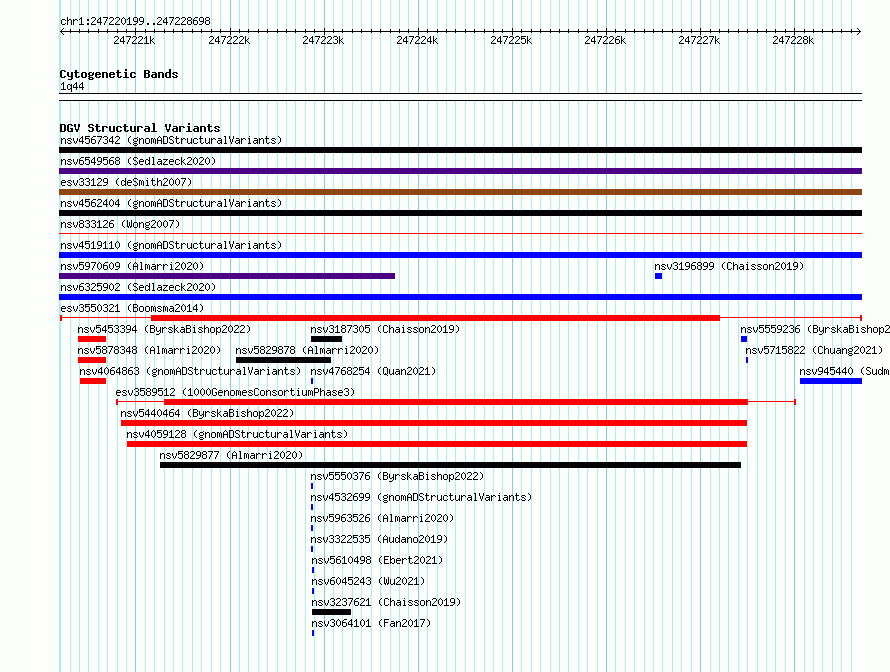Open the nsv4562404 gnomADStructuralVariants label
Screen dimensions: 890x672
point(171,203)
